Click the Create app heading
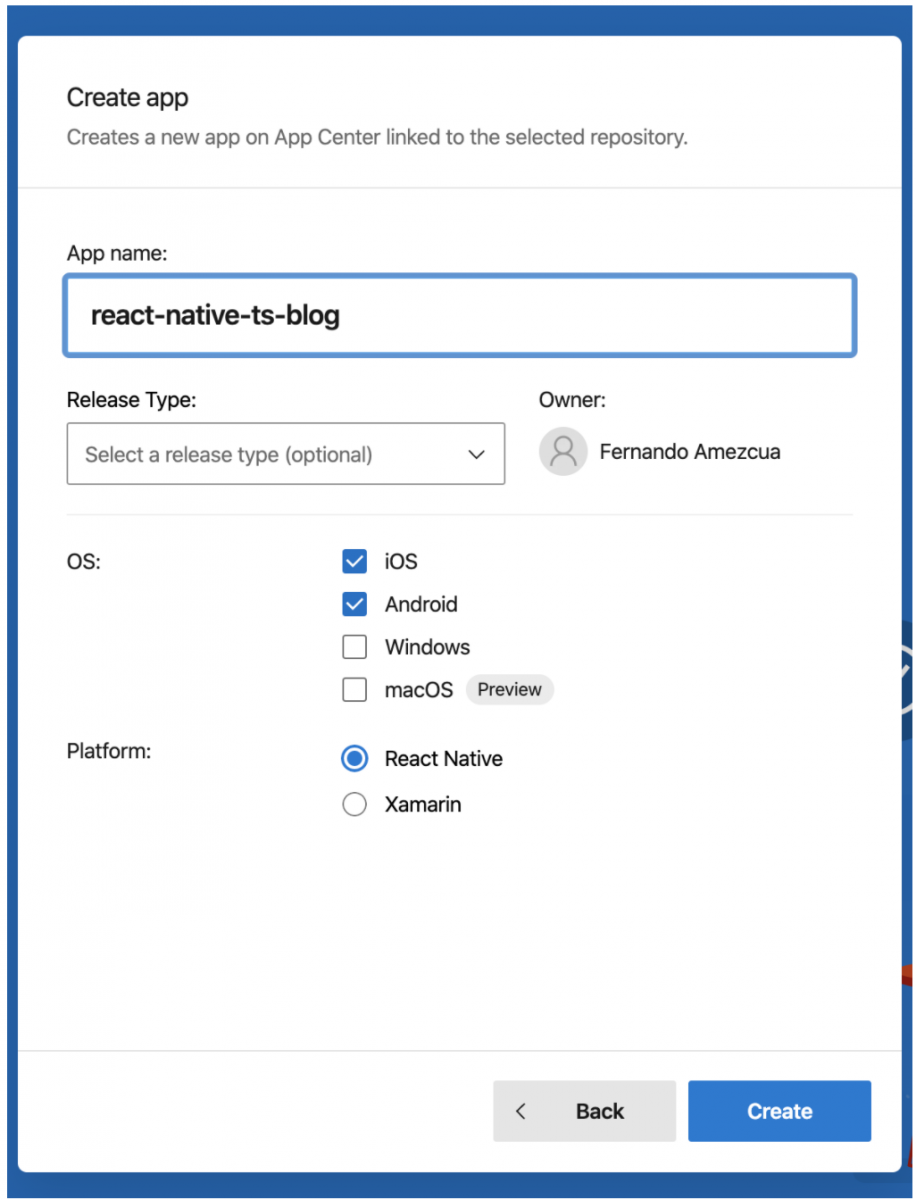The image size is (916, 1200). (x=128, y=98)
